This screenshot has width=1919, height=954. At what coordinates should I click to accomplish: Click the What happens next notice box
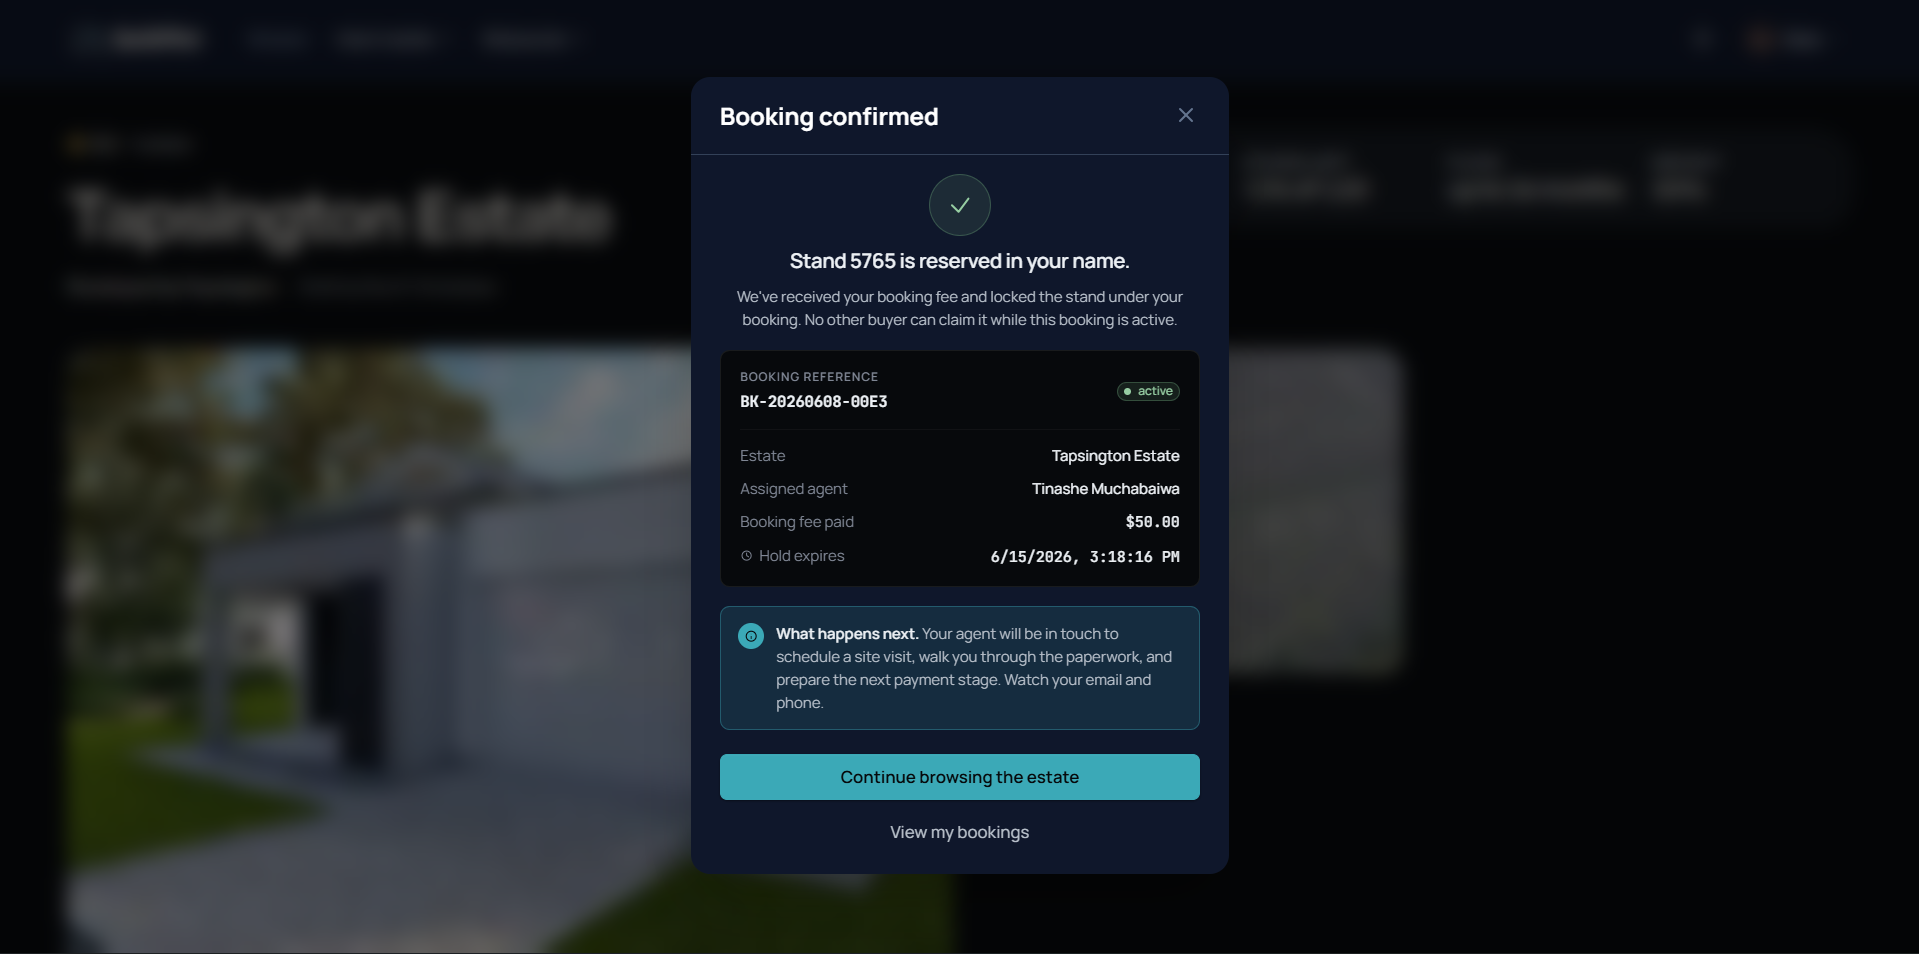[x=959, y=668]
